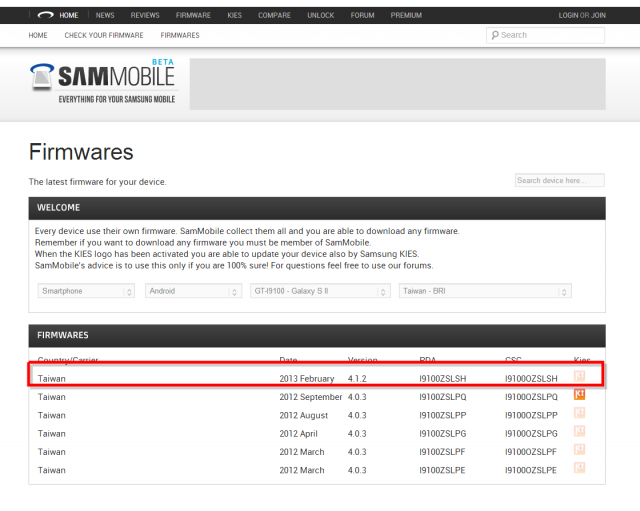Open CHECK YOUR FIRMWARE link
This screenshot has width=640, height=511.
[x=104, y=36]
